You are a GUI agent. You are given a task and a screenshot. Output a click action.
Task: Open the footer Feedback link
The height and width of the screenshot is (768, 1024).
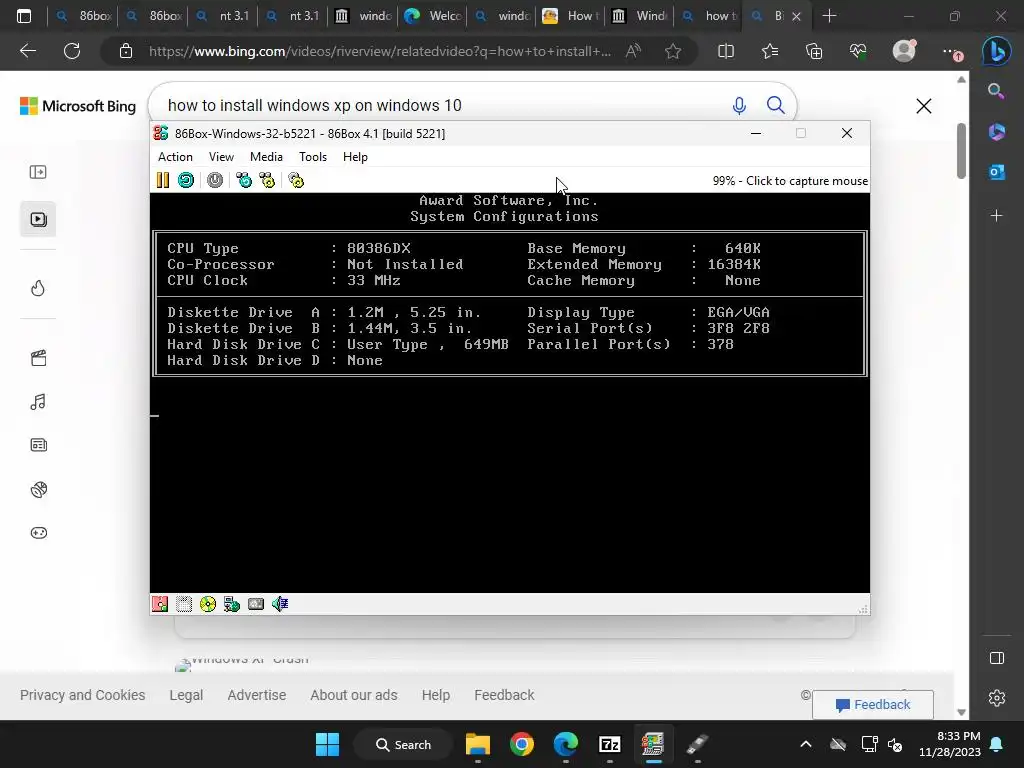[504, 695]
